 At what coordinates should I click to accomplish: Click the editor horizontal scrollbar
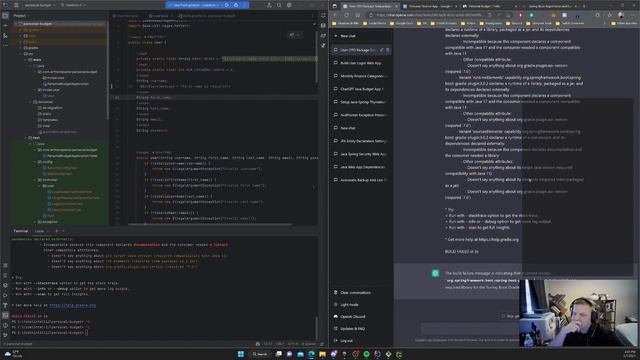[x=210, y=224]
